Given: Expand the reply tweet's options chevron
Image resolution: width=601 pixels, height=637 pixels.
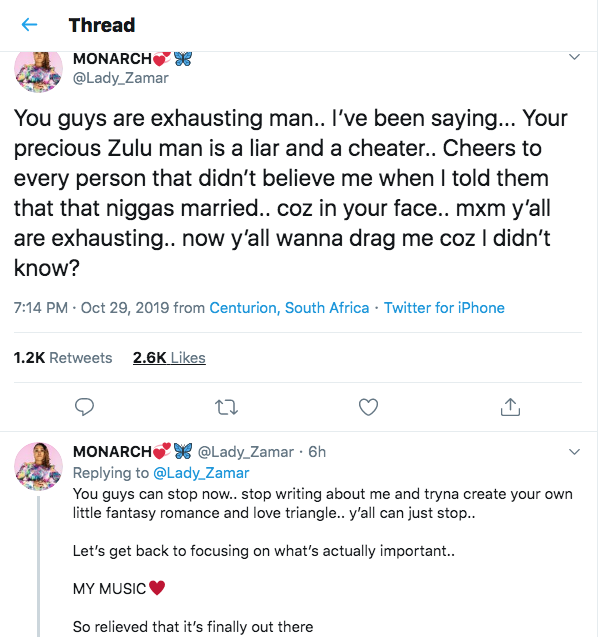Looking at the screenshot, I should [x=574, y=452].
